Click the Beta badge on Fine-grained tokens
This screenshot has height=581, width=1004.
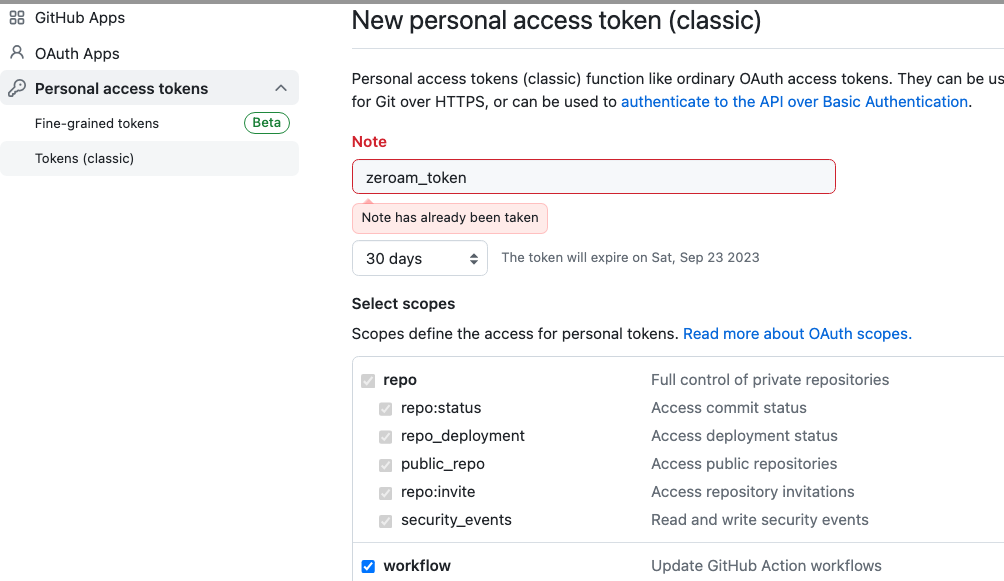pyautogui.click(x=267, y=123)
